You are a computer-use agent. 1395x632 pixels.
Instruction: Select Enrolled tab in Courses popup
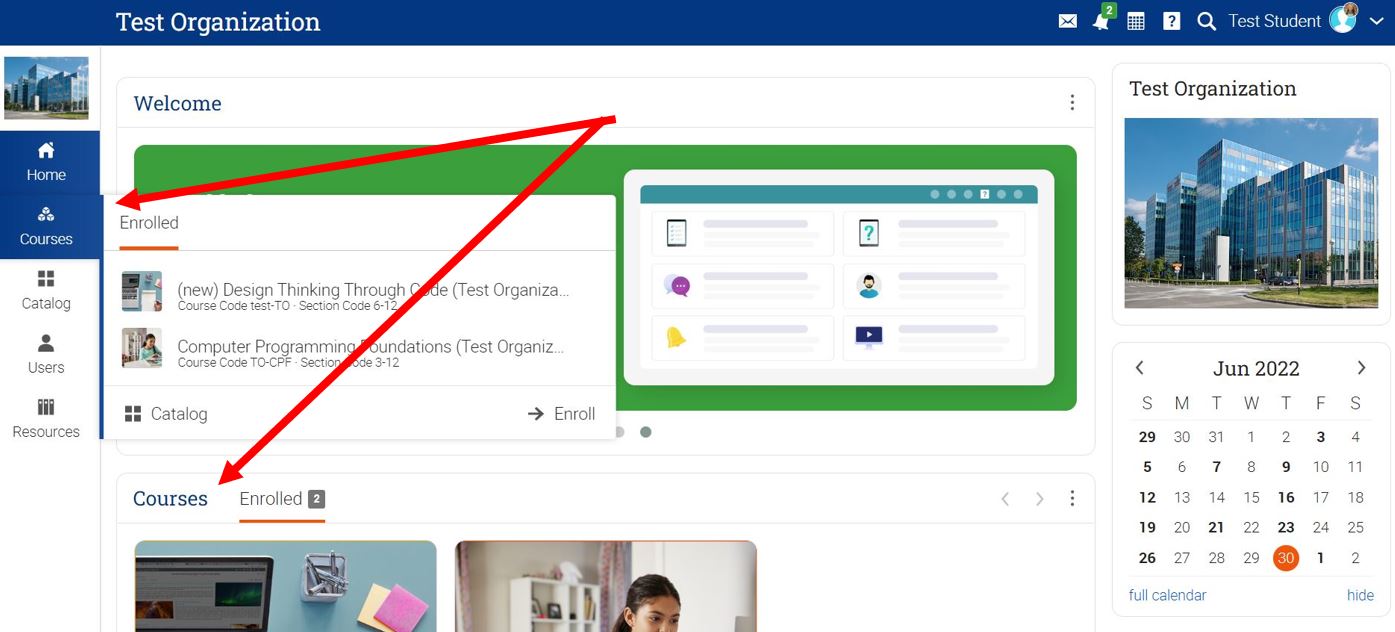[x=149, y=223]
